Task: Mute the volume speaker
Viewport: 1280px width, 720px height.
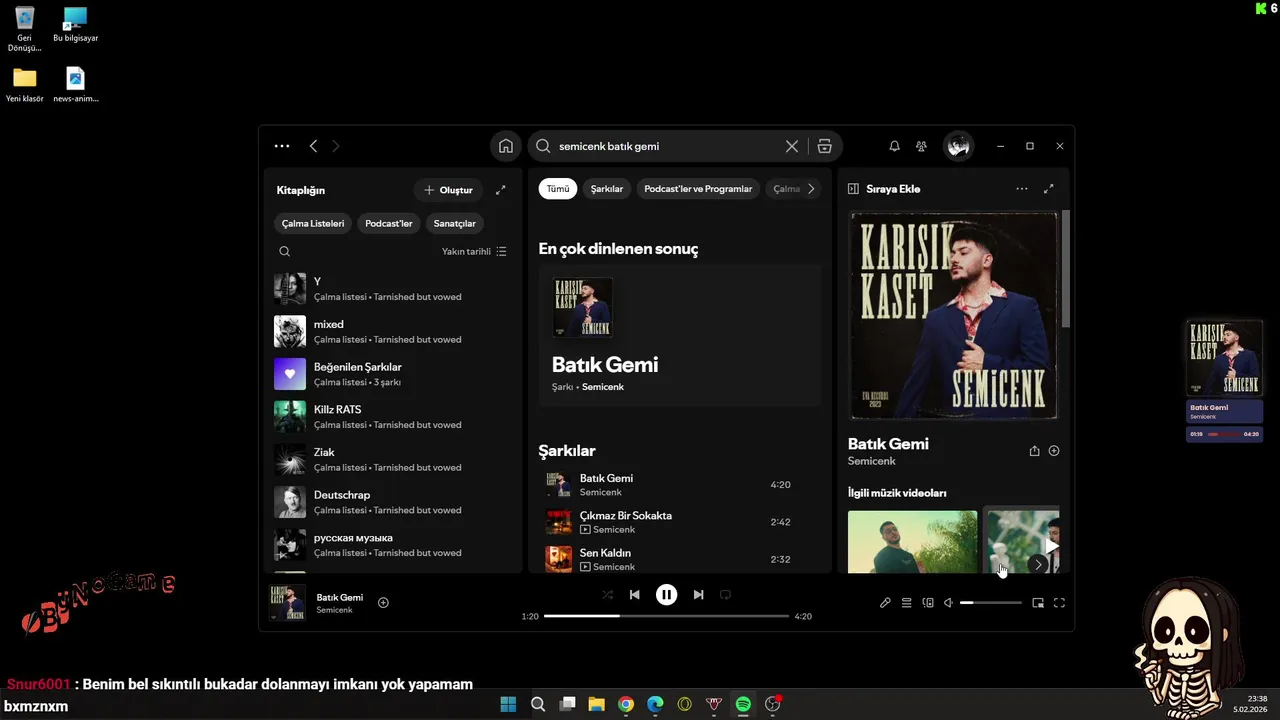Action: tap(948, 603)
